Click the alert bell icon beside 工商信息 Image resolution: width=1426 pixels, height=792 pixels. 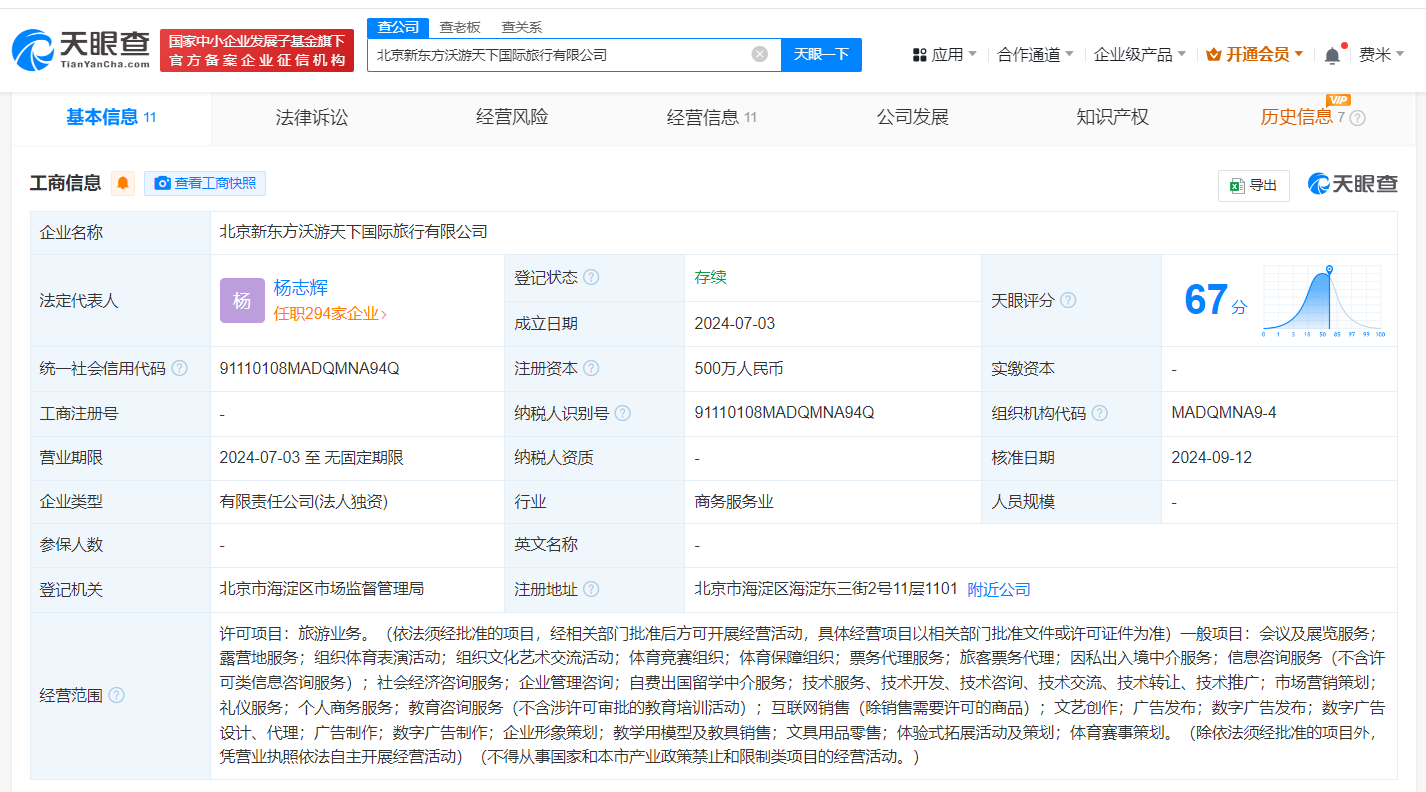pos(123,183)
